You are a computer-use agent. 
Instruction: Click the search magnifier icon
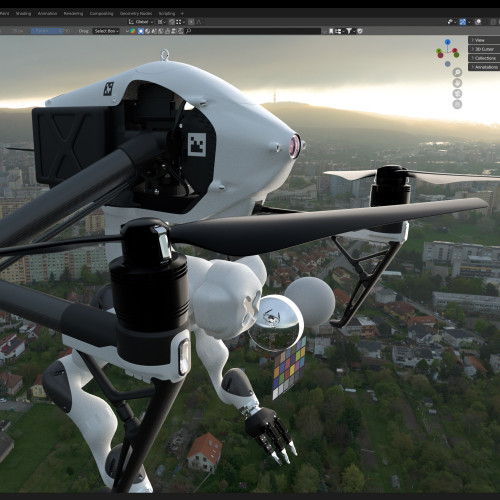pos(188,31)
